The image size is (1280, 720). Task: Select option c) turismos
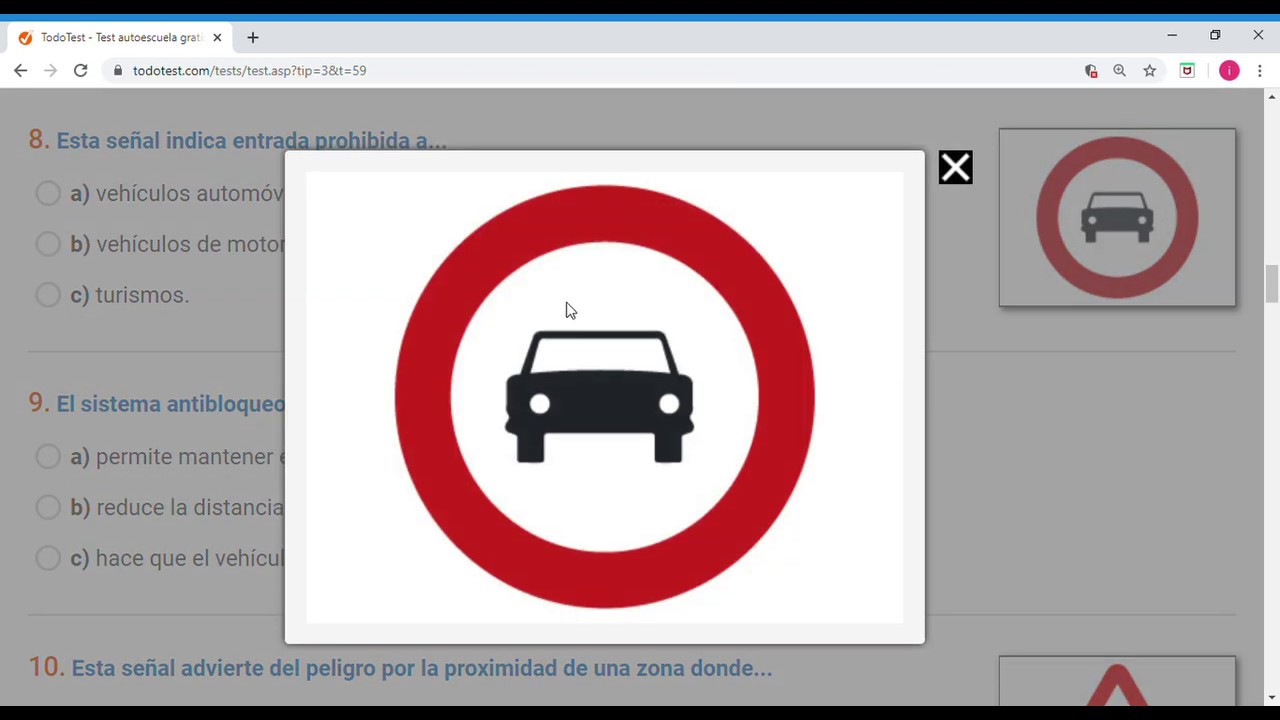tap(48, 295)
